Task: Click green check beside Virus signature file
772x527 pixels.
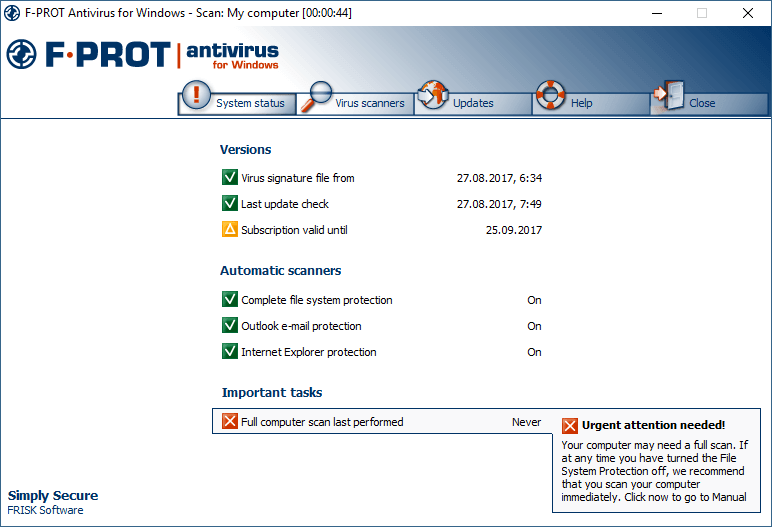Action: coord(230,177)
